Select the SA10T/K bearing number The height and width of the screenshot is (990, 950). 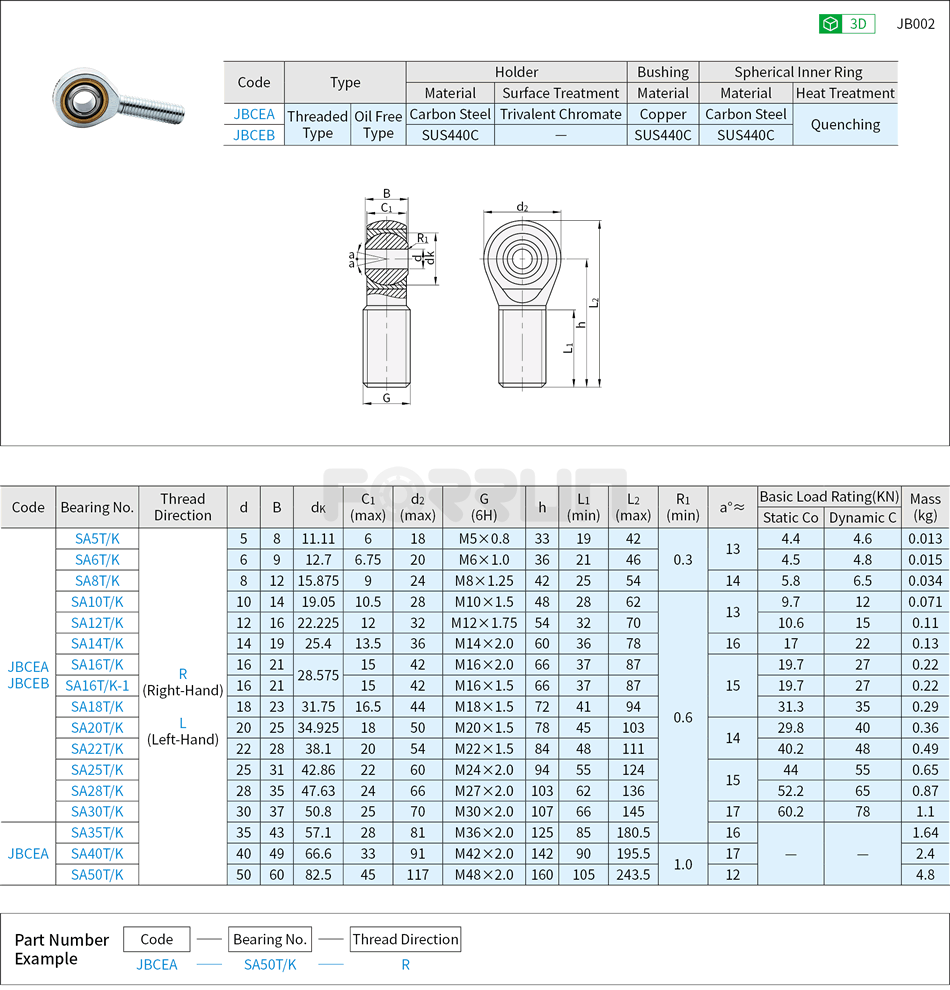coord(97,602)
